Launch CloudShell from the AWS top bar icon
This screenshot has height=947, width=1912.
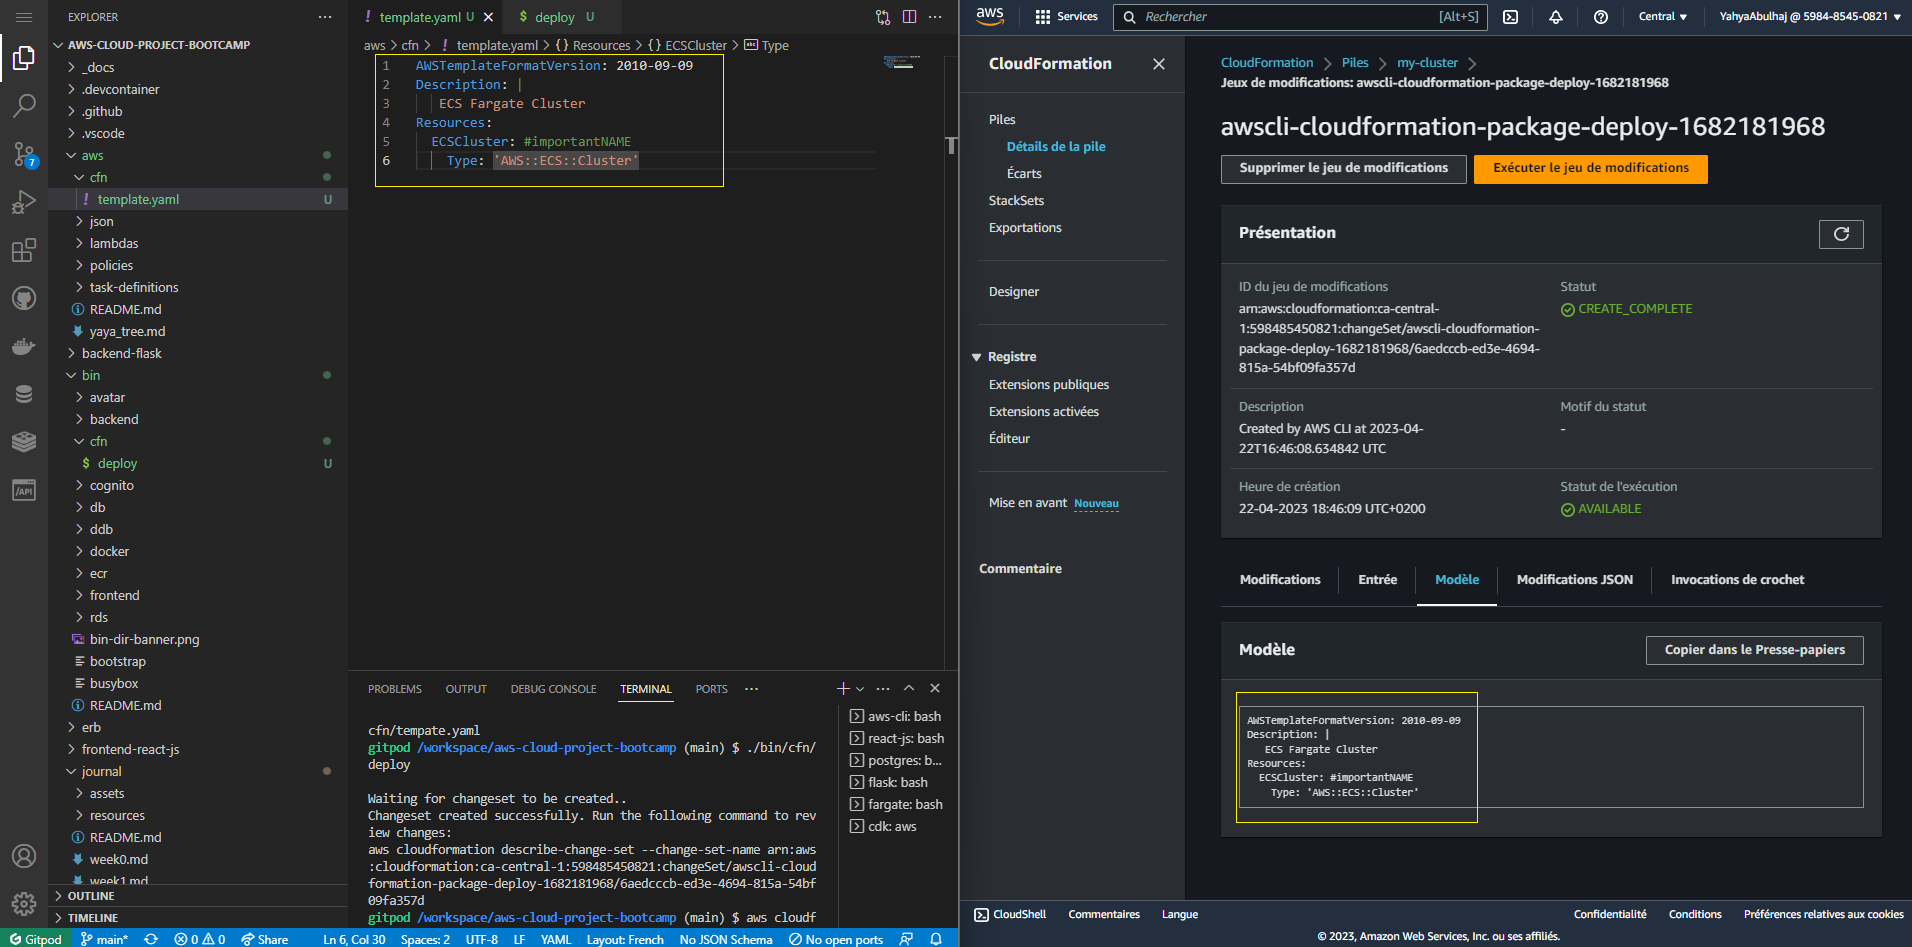click(1511, 17)
